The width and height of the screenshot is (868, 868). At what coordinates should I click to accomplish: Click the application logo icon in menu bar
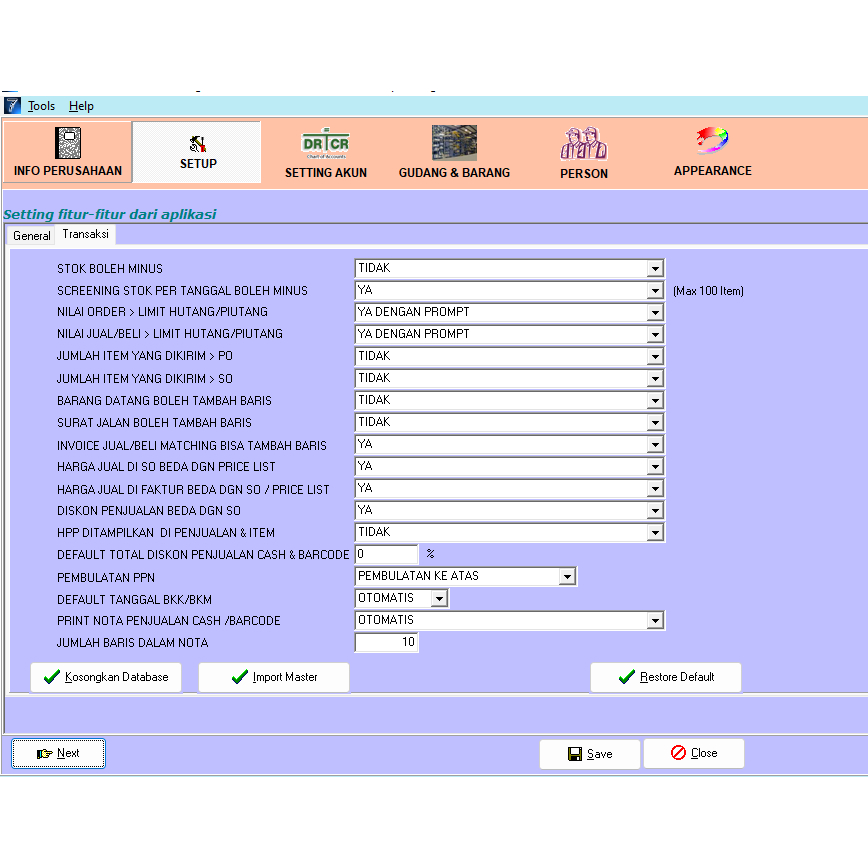coord(12,105)
